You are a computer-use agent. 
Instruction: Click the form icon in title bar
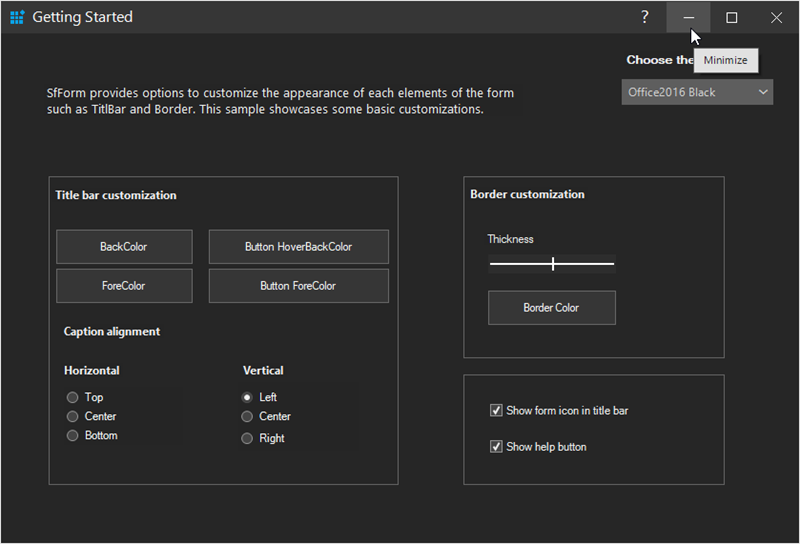(16, 17)
